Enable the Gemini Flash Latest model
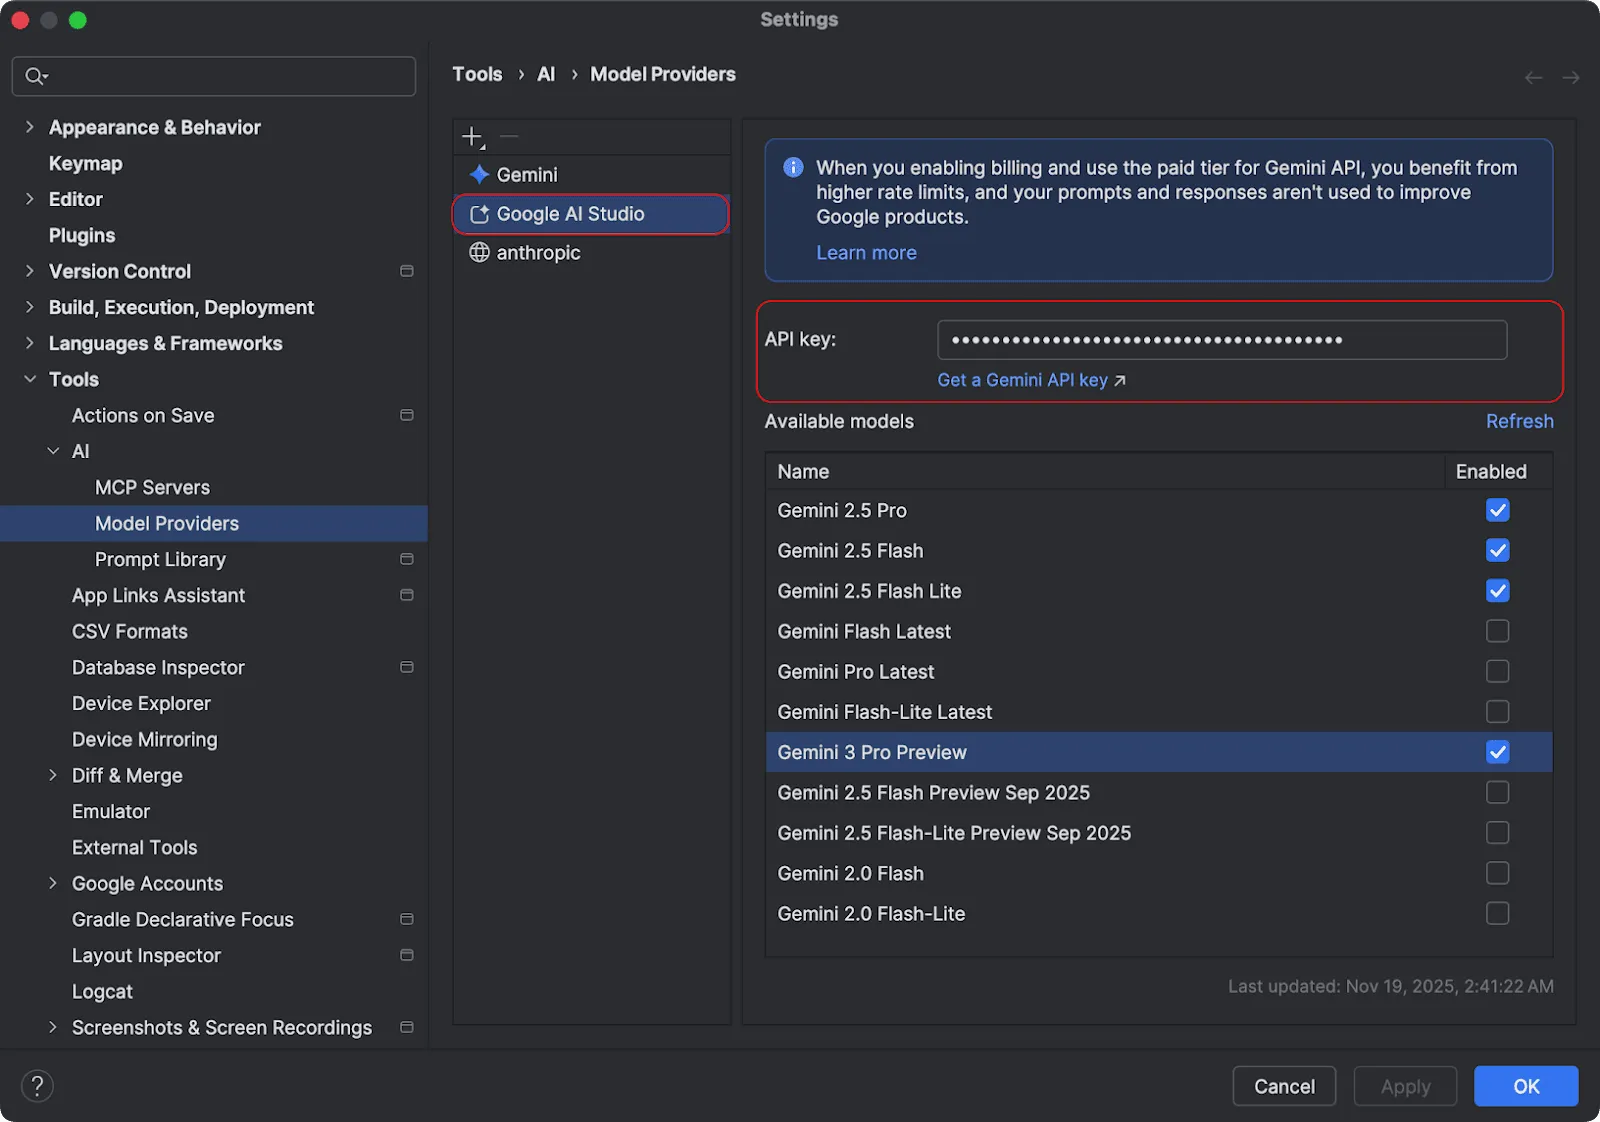Image resolution: width=1600 pixels, height=1122 pixels. click(x=1497, y=632)
